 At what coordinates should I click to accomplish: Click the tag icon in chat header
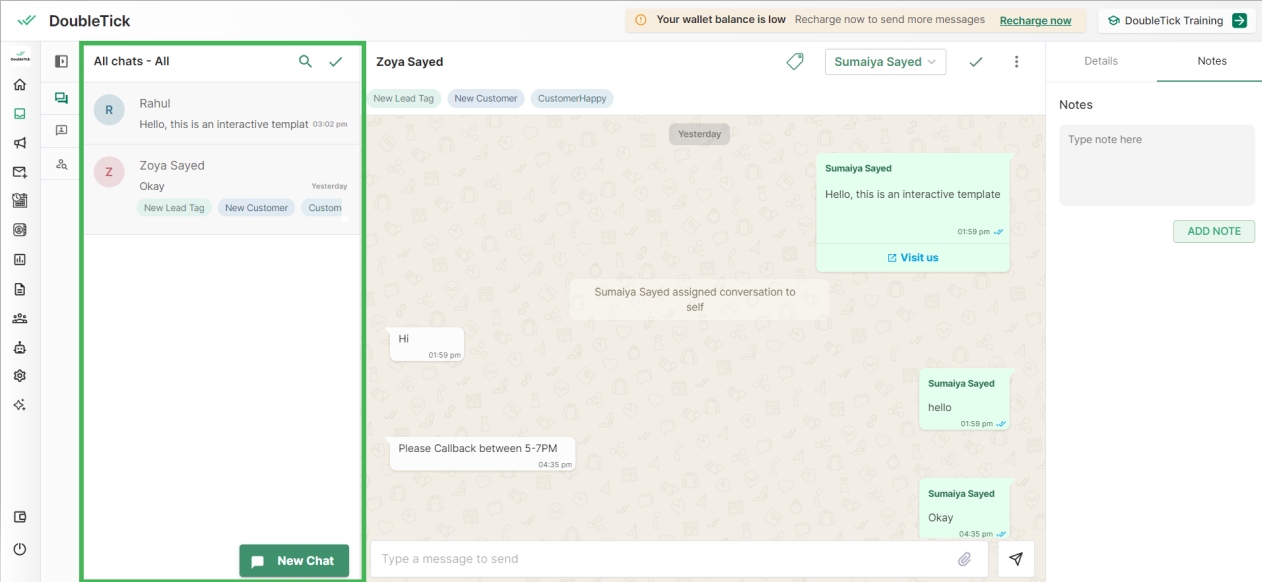(795, 62)
